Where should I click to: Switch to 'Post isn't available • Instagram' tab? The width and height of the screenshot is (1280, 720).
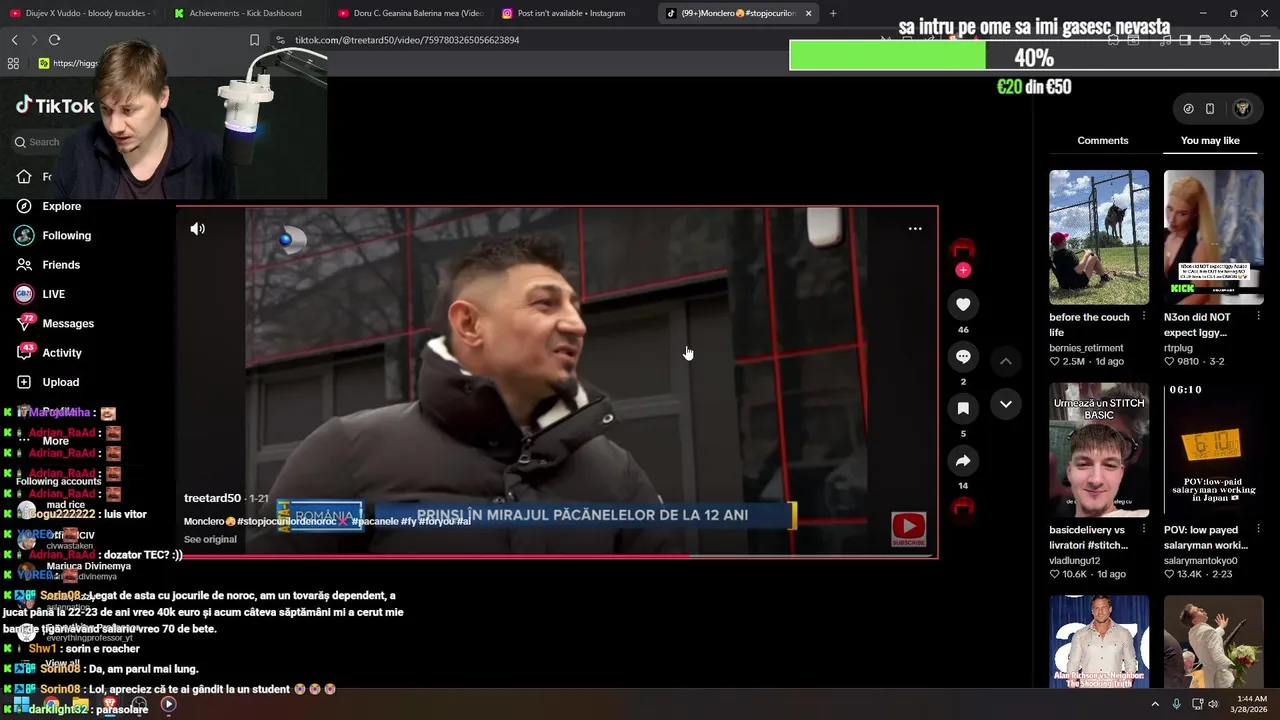(572, 13)
